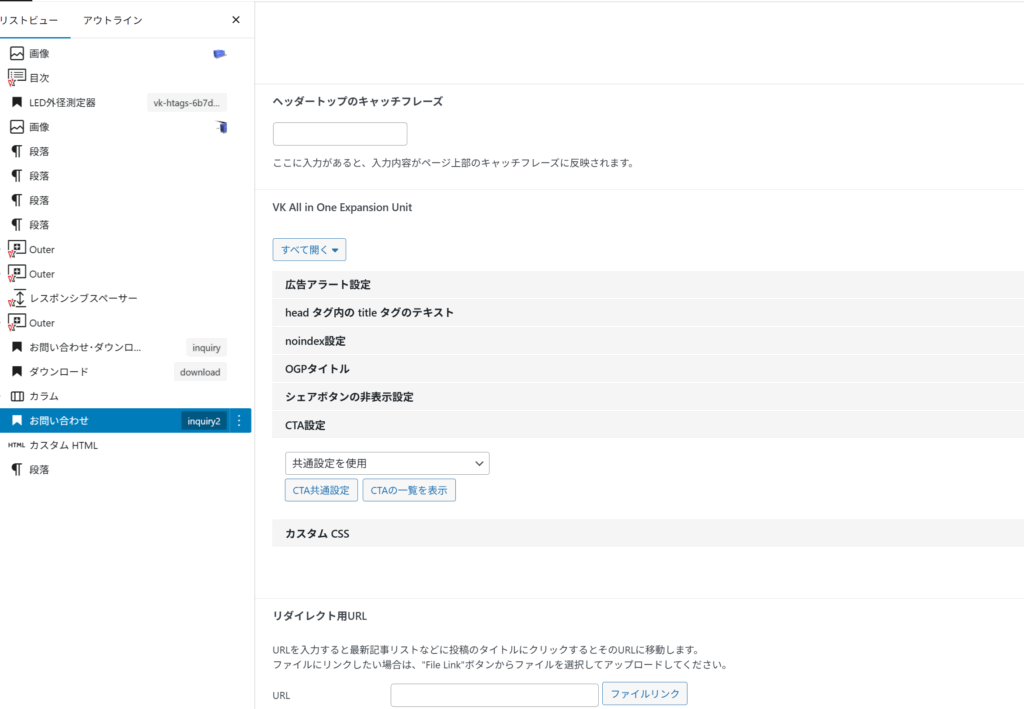
Task: Select the カスタム HTML block in the list
Action: point(63,445)
